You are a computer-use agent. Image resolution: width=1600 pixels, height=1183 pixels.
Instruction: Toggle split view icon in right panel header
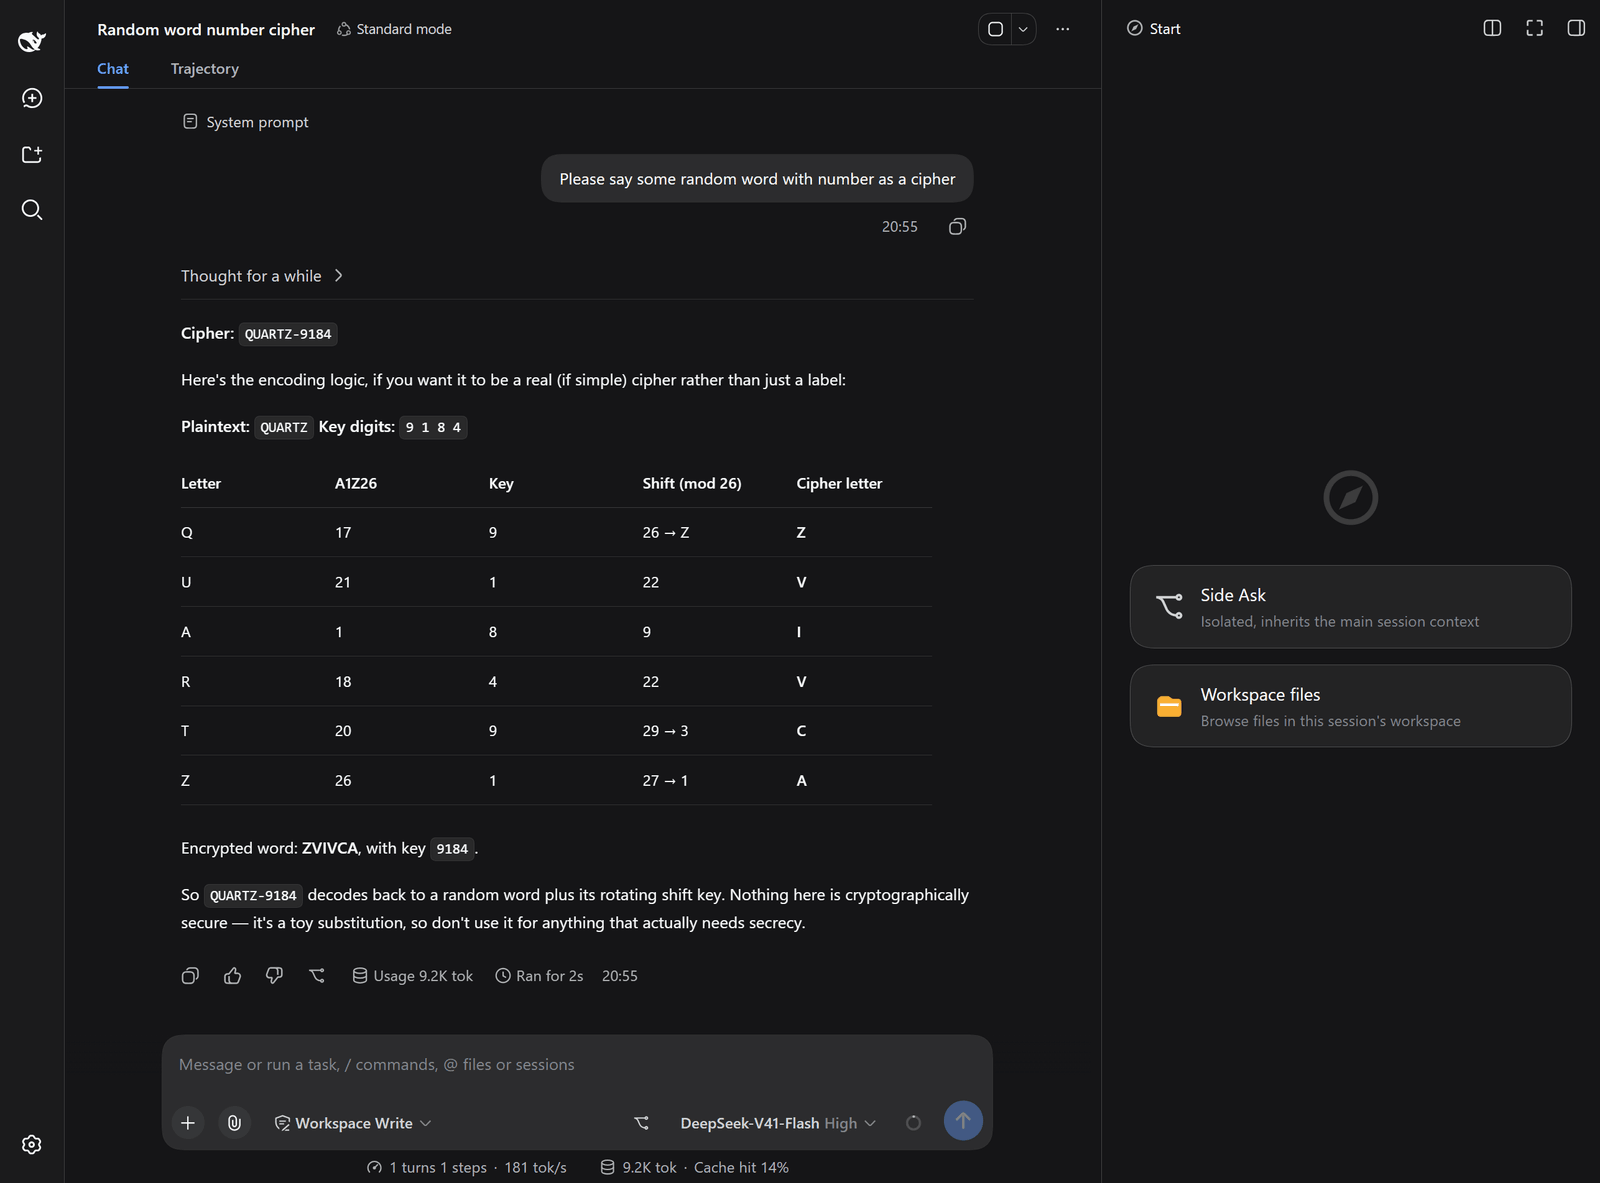(x=1492, y=28)
